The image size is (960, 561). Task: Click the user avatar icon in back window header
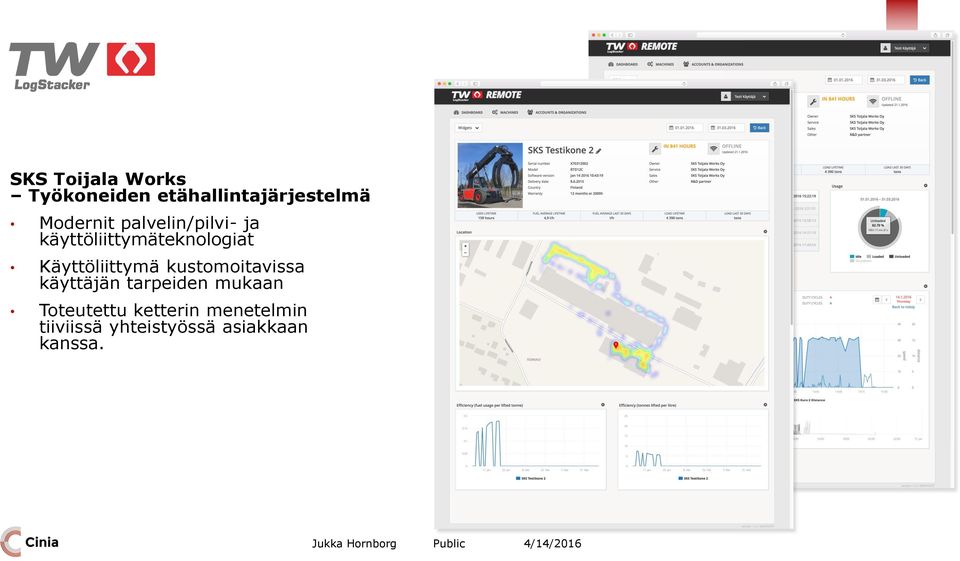point(885,48)
